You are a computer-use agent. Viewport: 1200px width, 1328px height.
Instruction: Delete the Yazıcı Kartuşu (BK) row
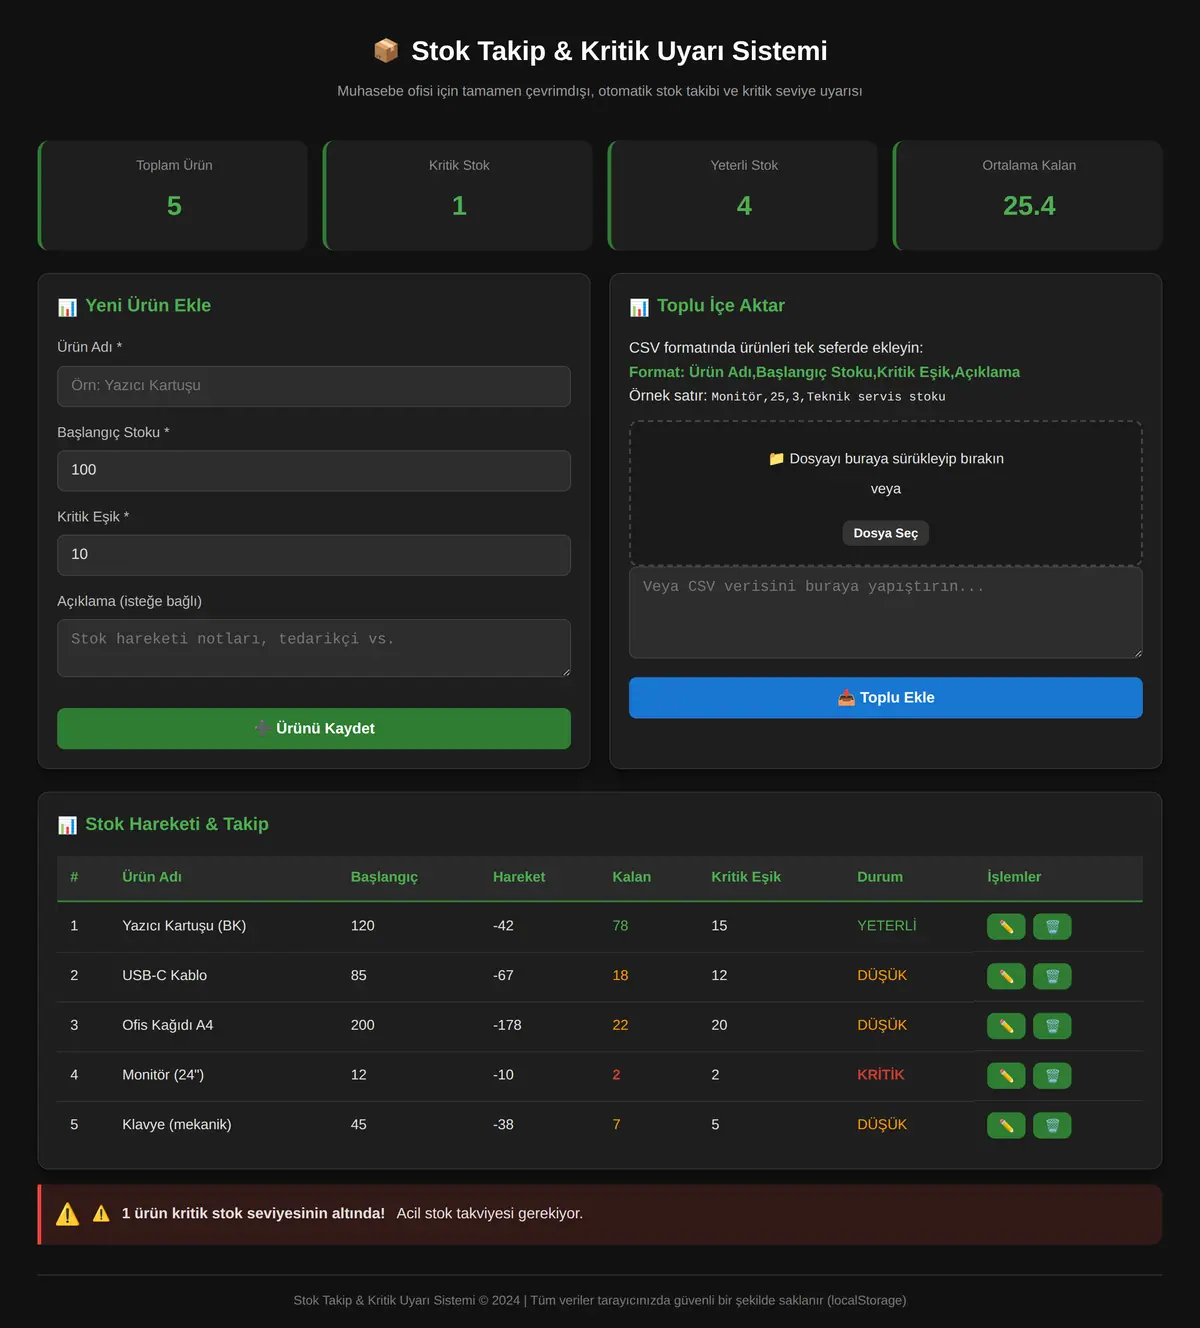1052,927
